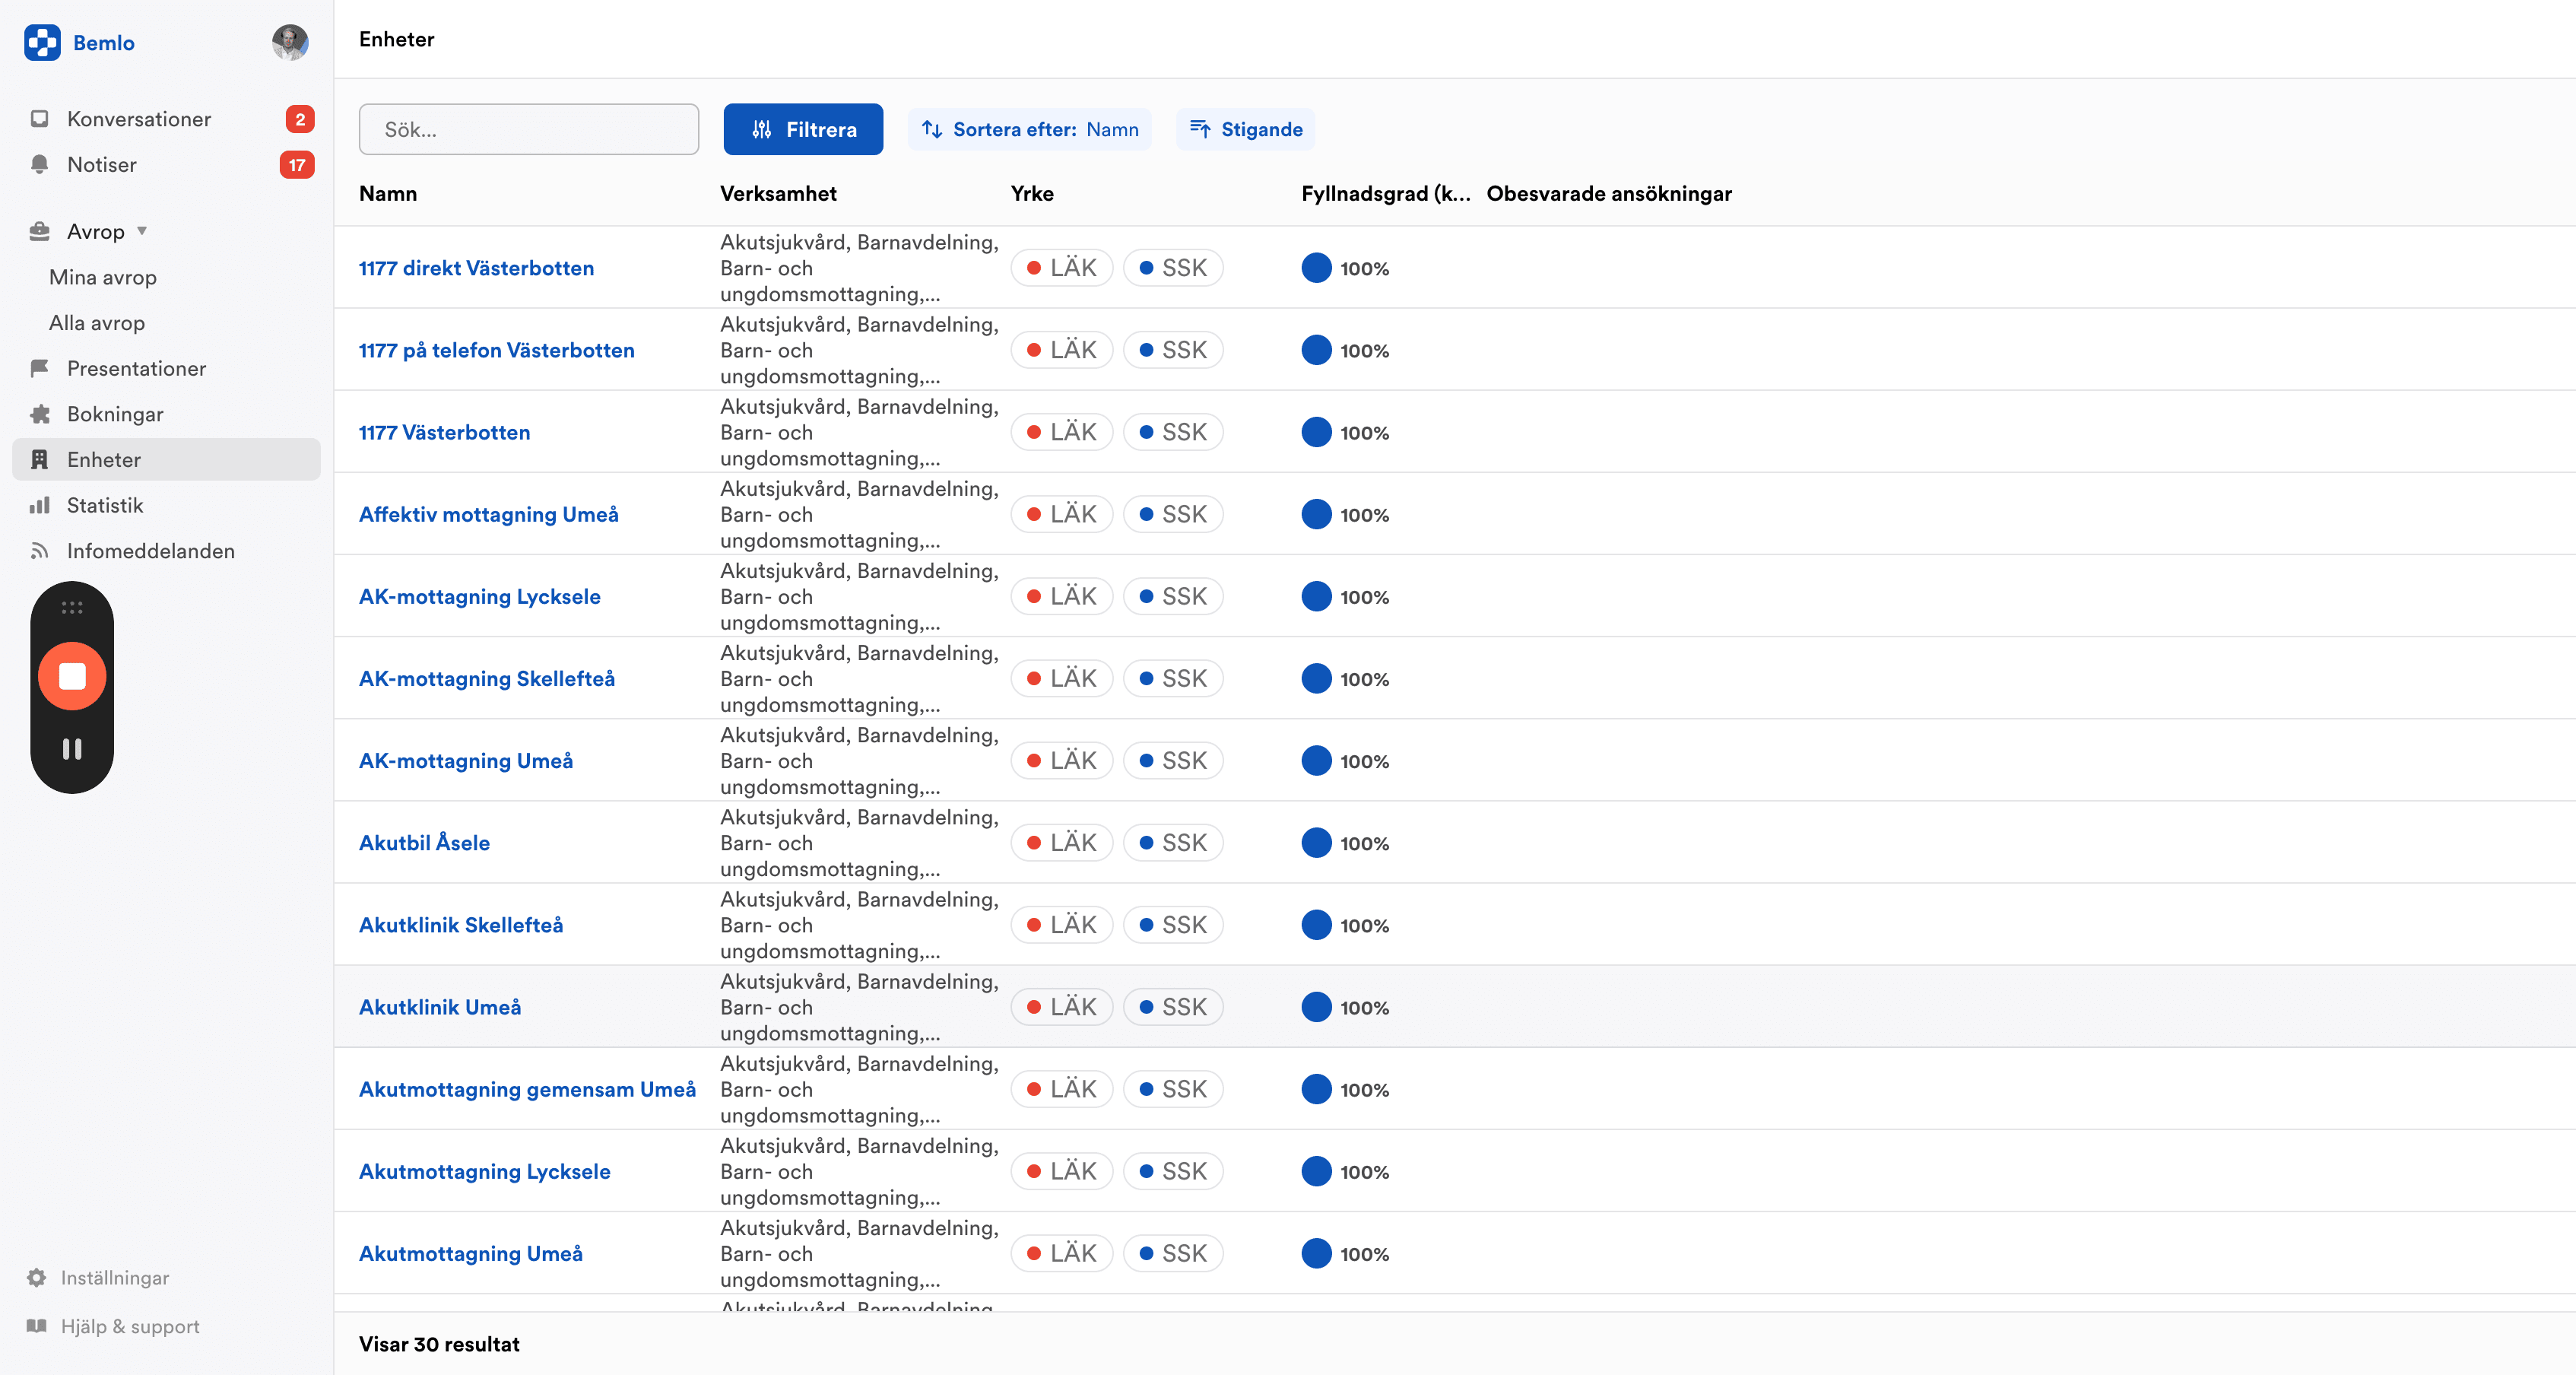The image size is (2576, 1375).
Task: Click LÄK tag in 1177 Västerbotten row
Action: [1062, 432]
